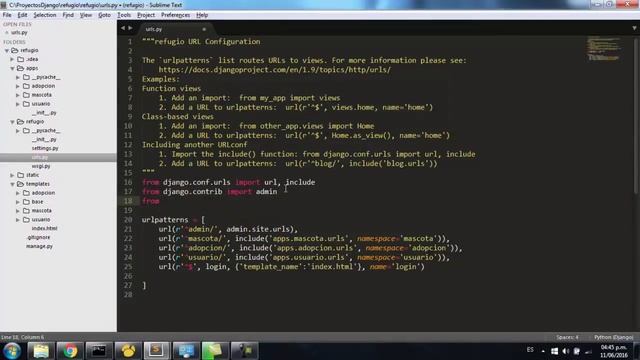Click the yellow app icon in taskbar

point(128,351)
